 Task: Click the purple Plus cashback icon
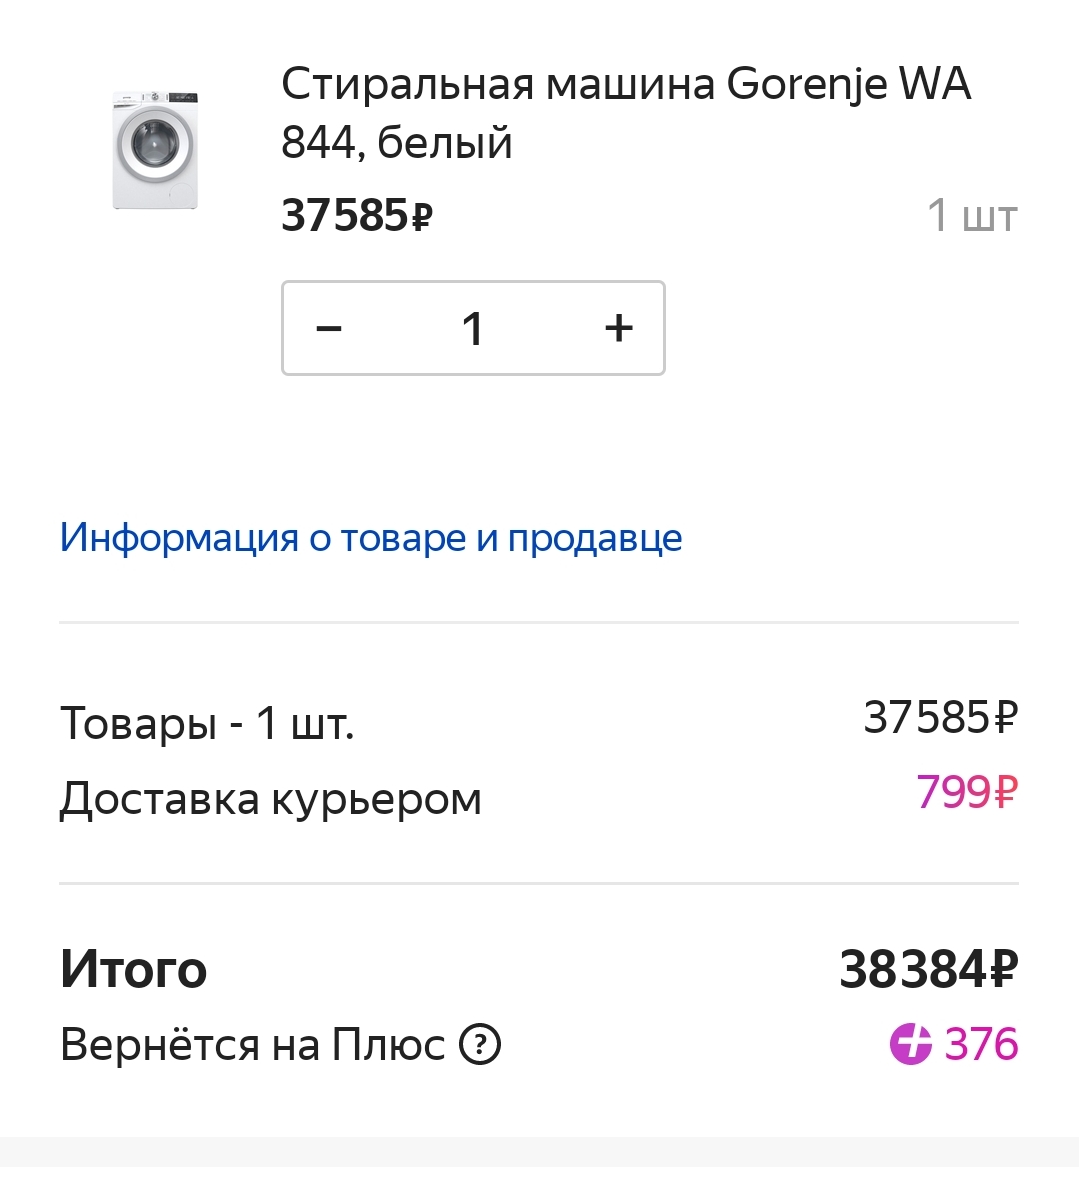coord(910,1045)
